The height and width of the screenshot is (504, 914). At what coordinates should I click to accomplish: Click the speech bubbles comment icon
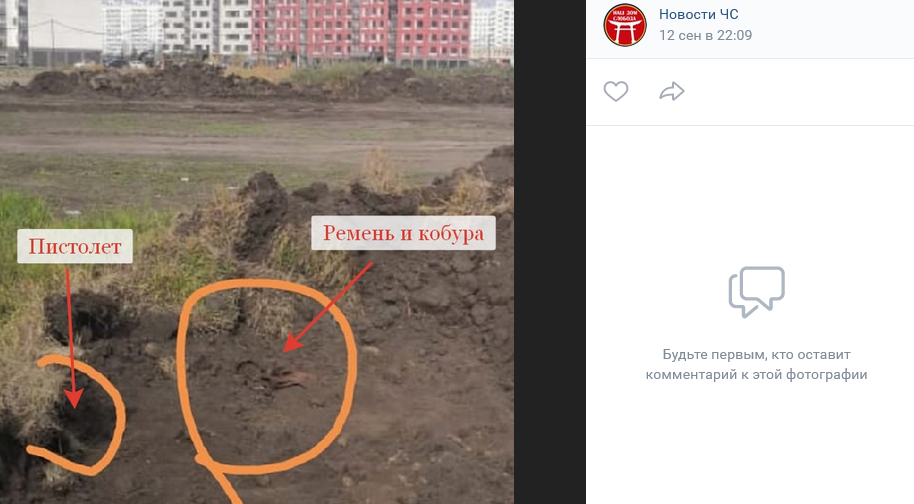757,291
